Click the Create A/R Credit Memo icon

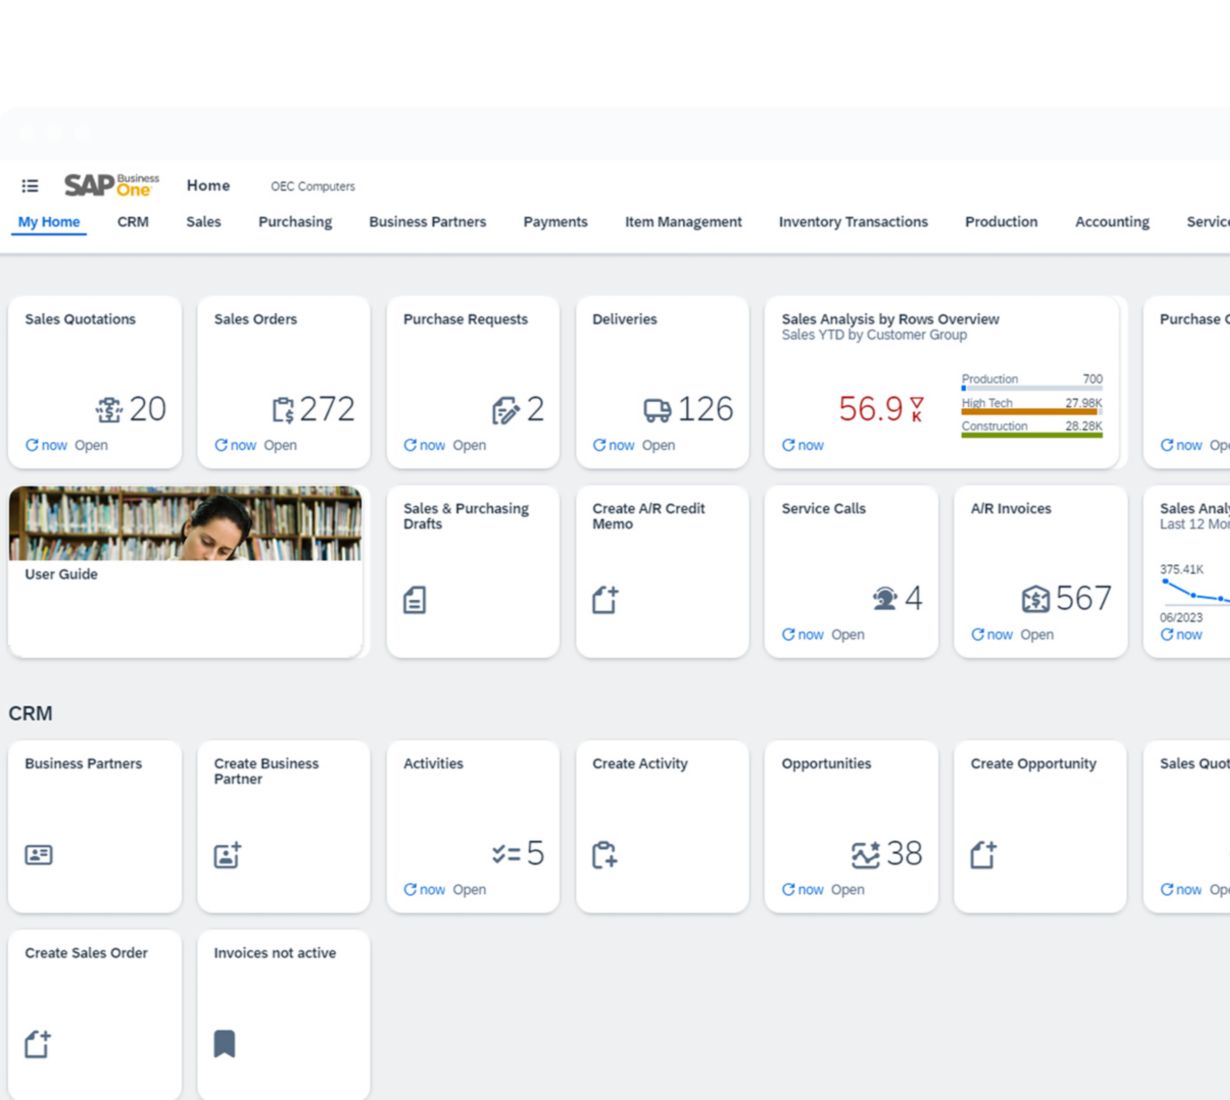click(604, 600)
